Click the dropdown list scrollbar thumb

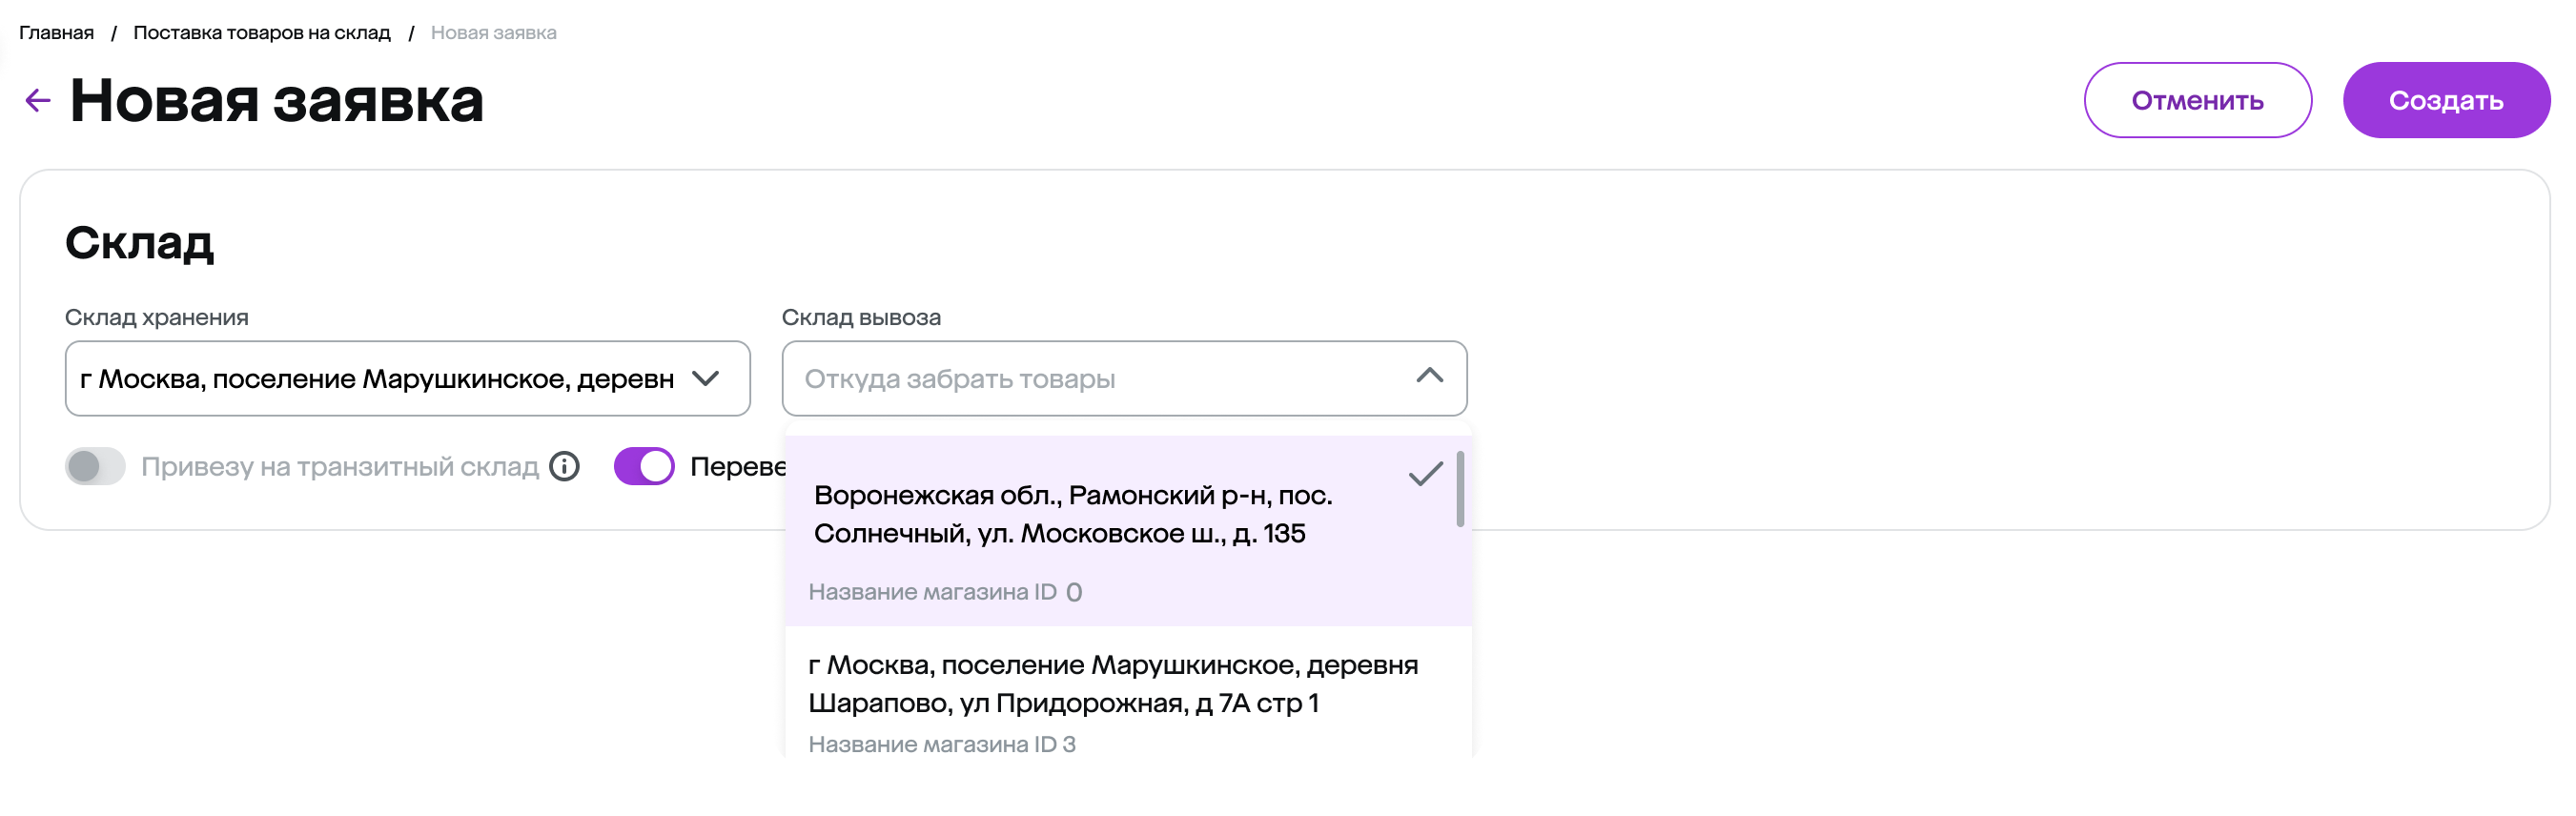coord(1460,489)
